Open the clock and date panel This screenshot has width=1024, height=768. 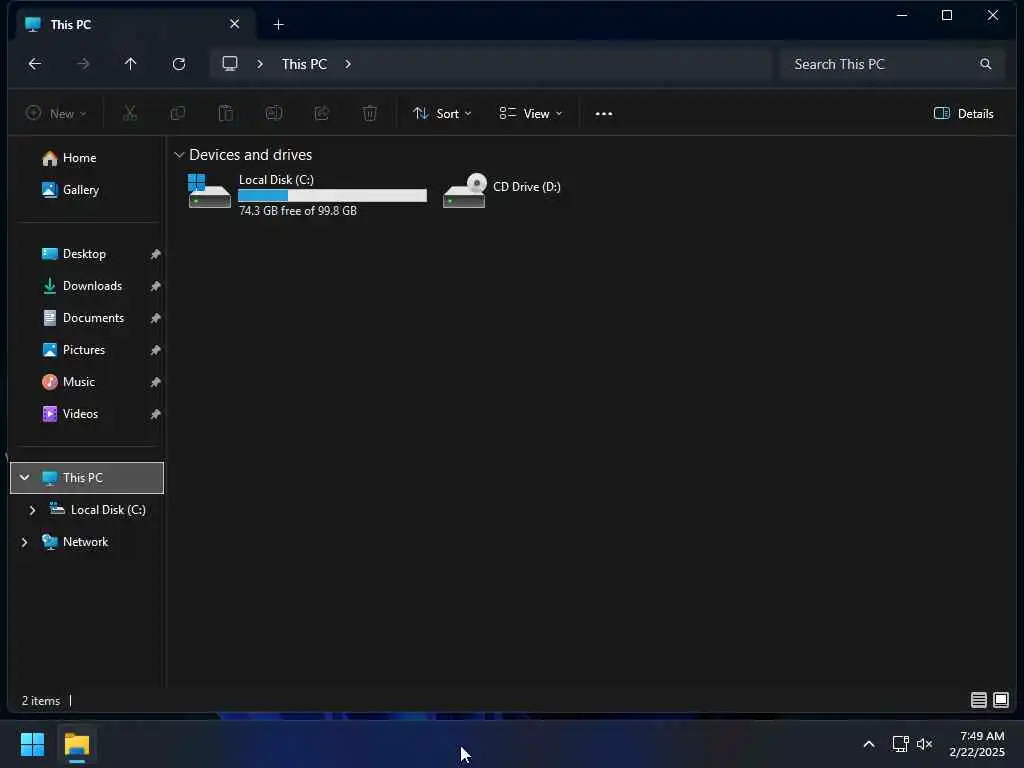pos(977,744)
